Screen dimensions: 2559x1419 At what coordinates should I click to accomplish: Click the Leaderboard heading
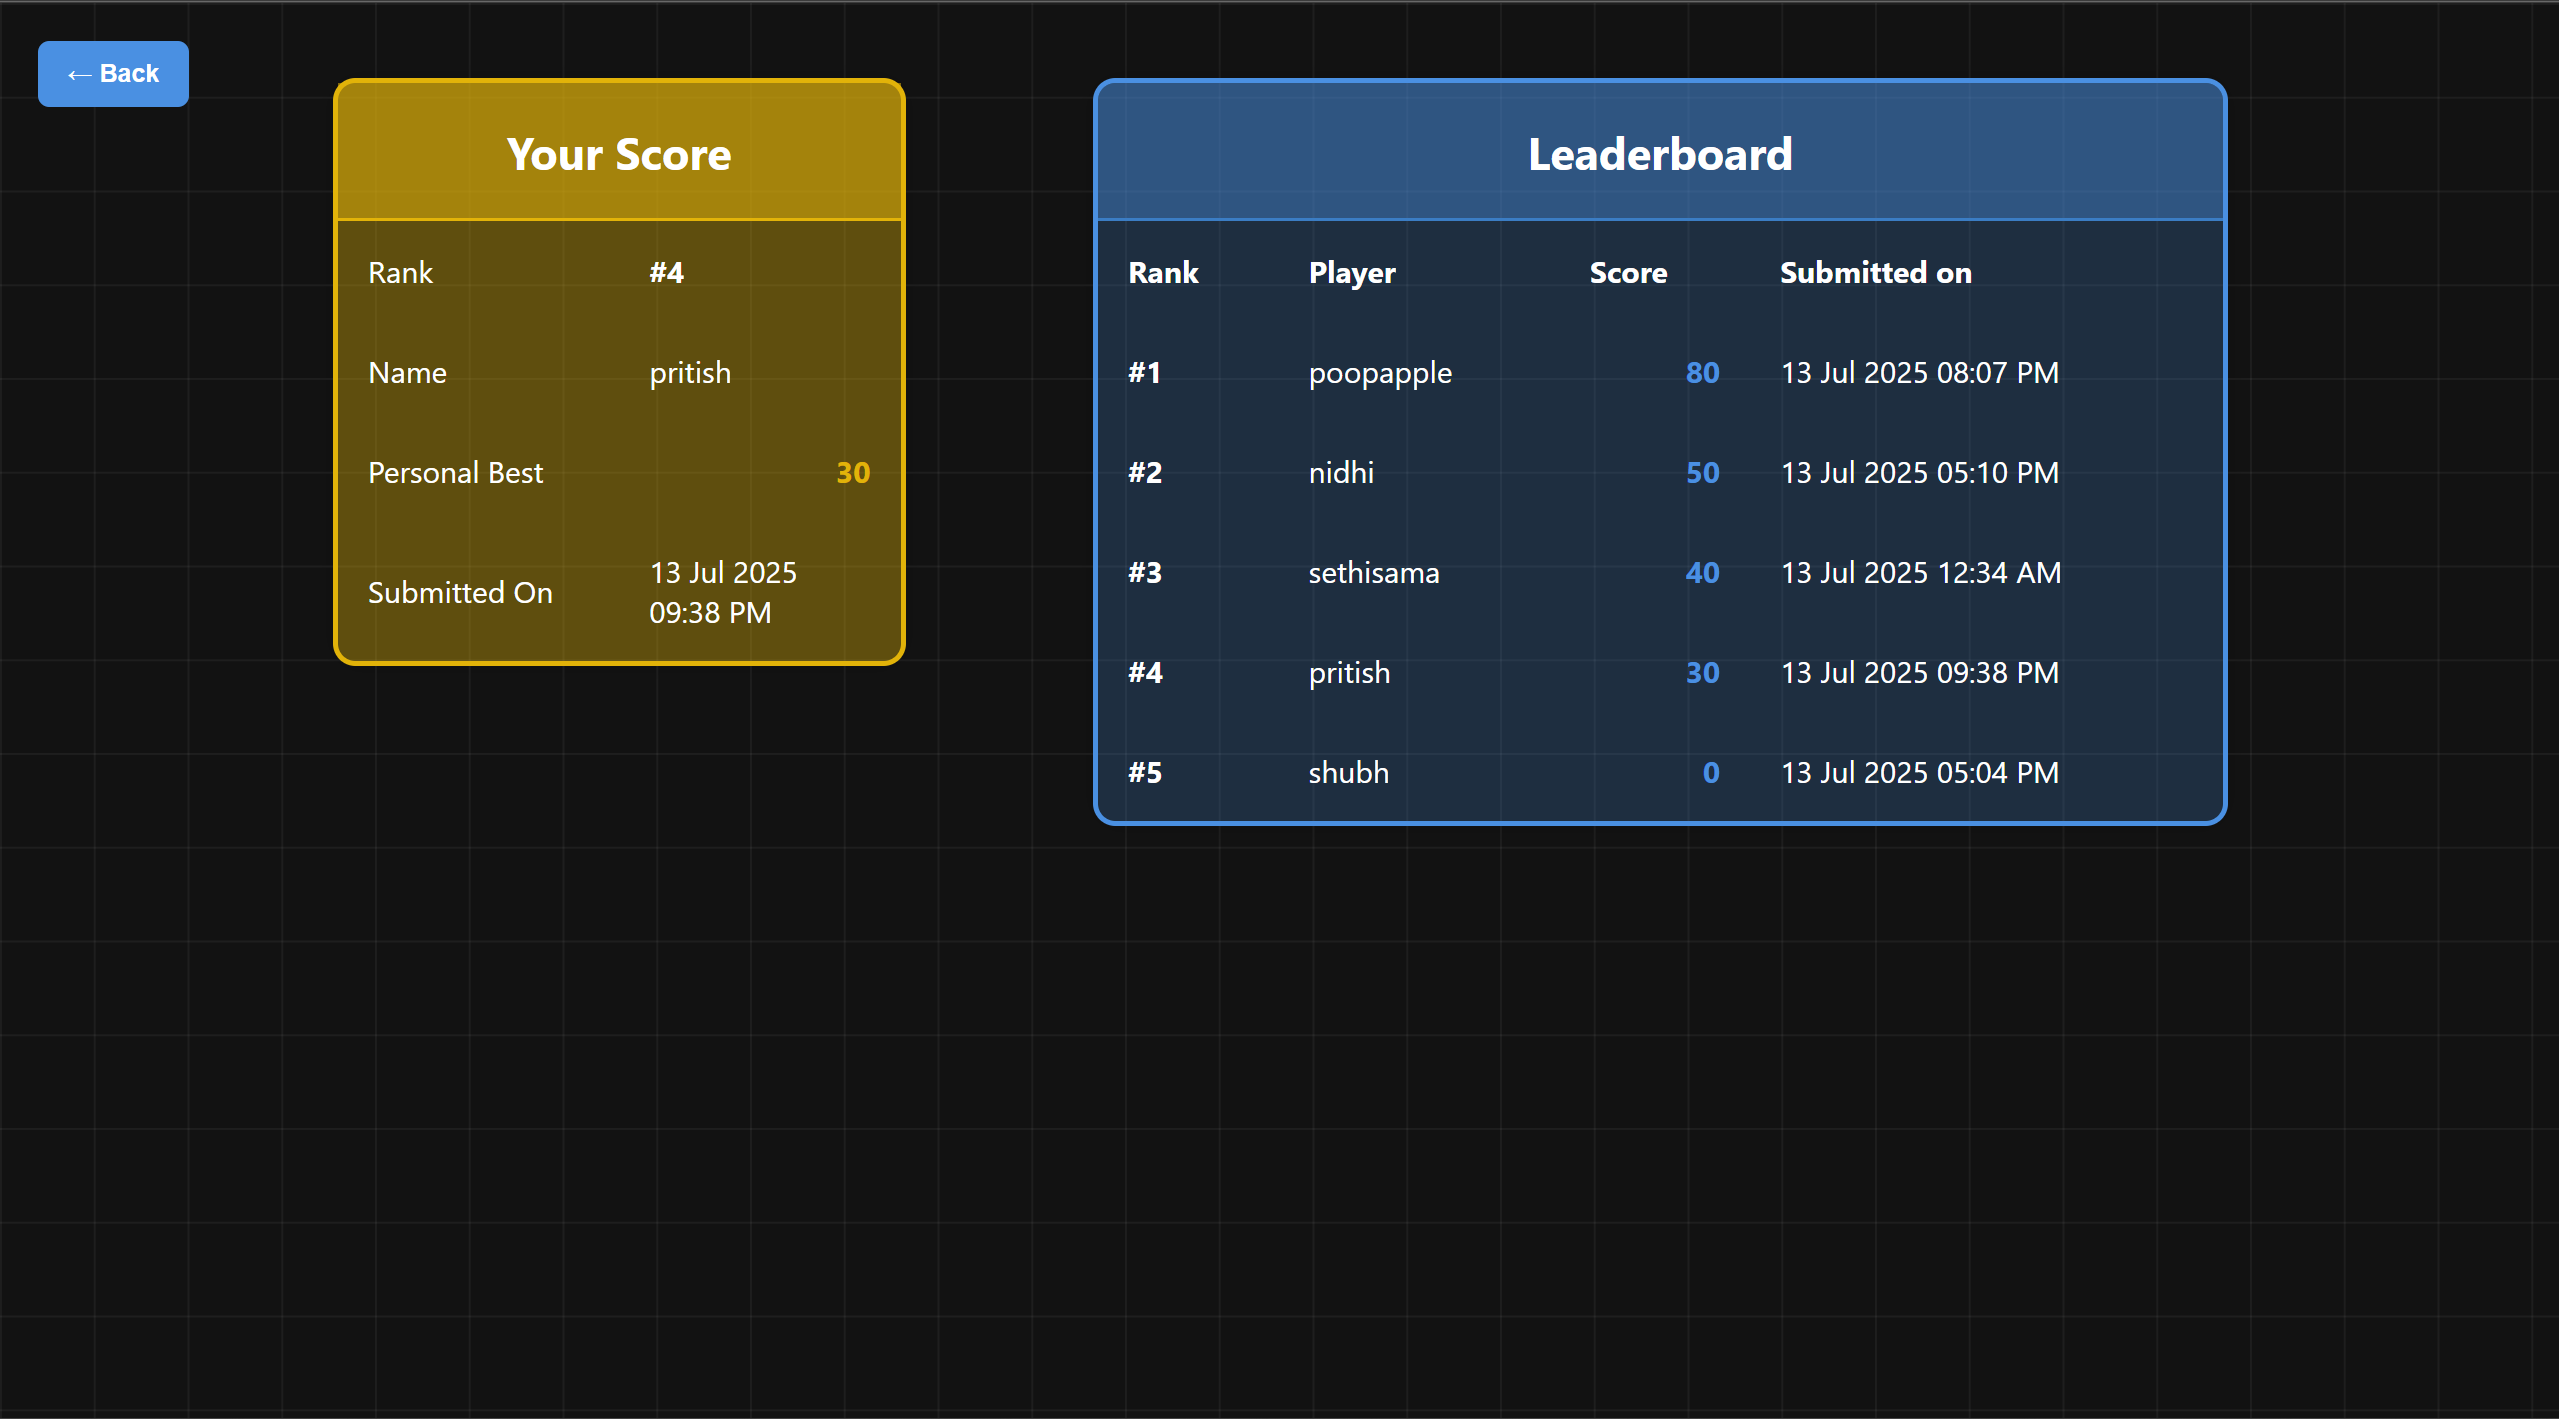[x=1660, y=155]
